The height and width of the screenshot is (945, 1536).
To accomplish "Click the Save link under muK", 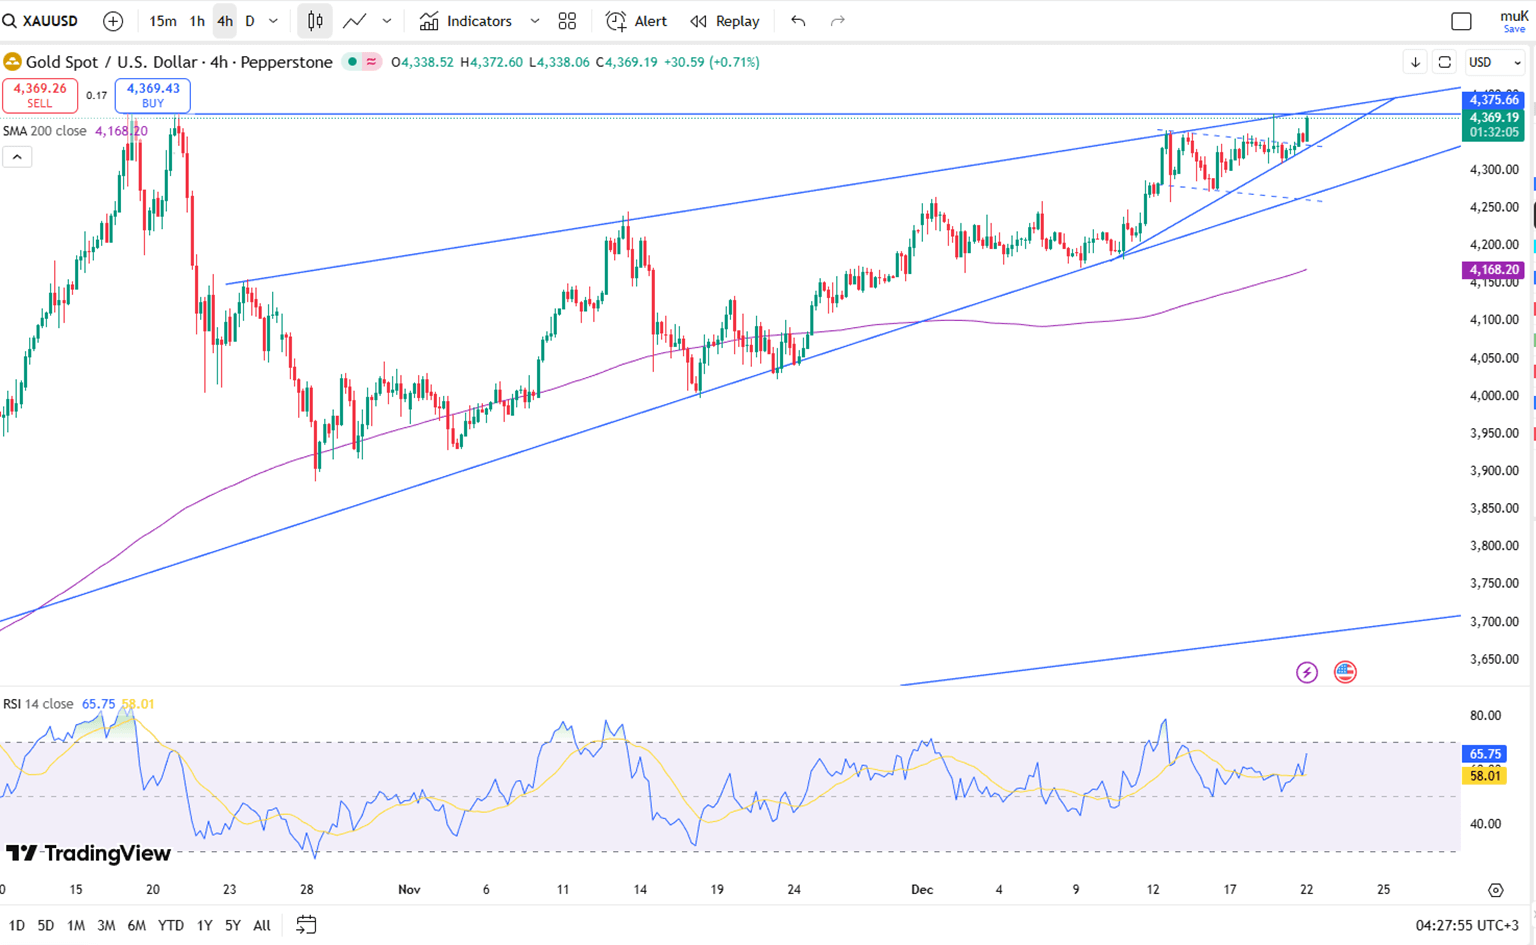I will tap(1514, 29).
